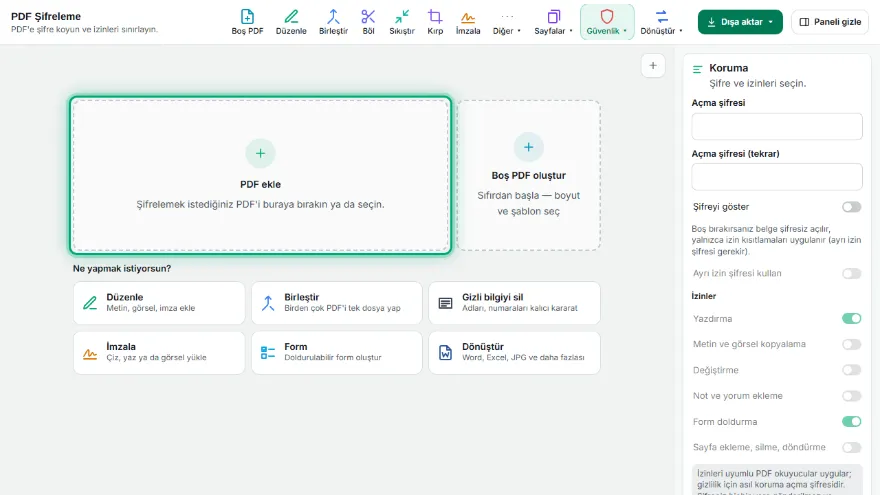
Task: Click 'Çiz, yaz ya da görsel yükle' text
Action: pyautogui.click(x=157, y=358)
